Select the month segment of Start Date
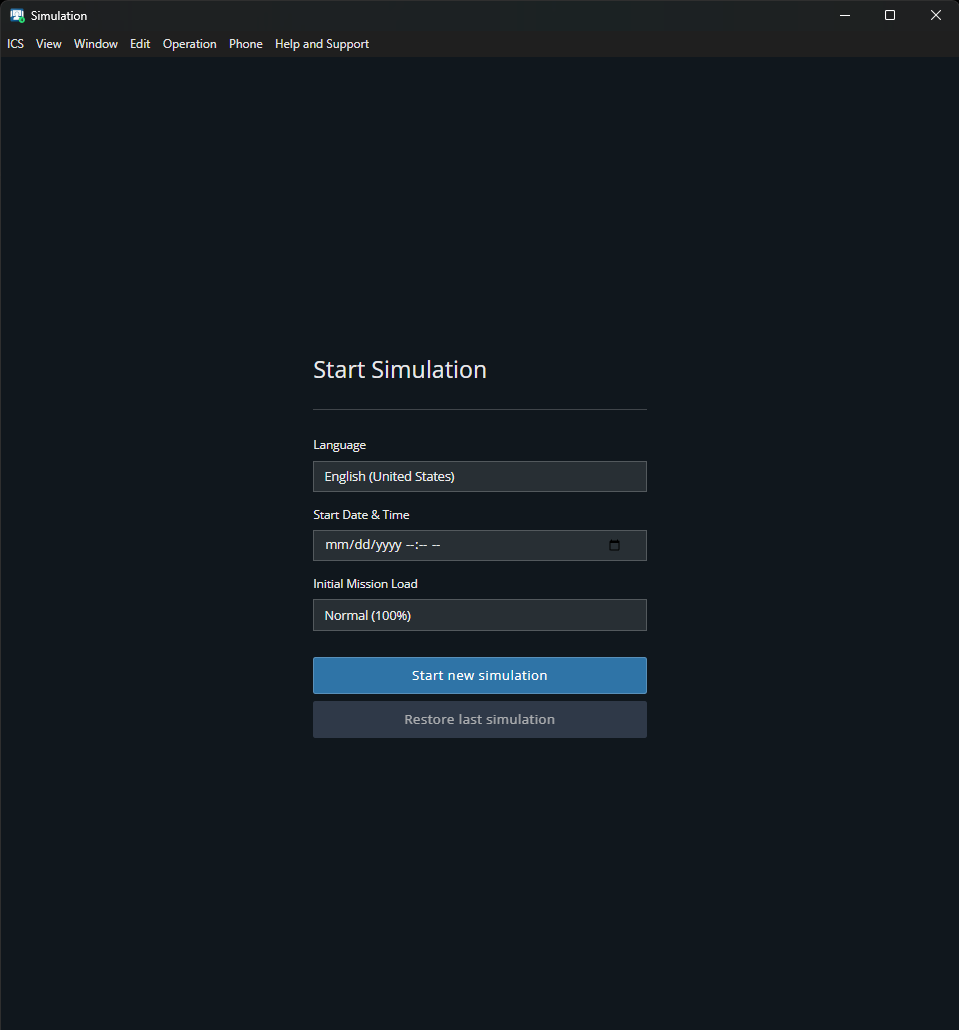Viewport: 959px width, 1030px height. tap(334, 546)
